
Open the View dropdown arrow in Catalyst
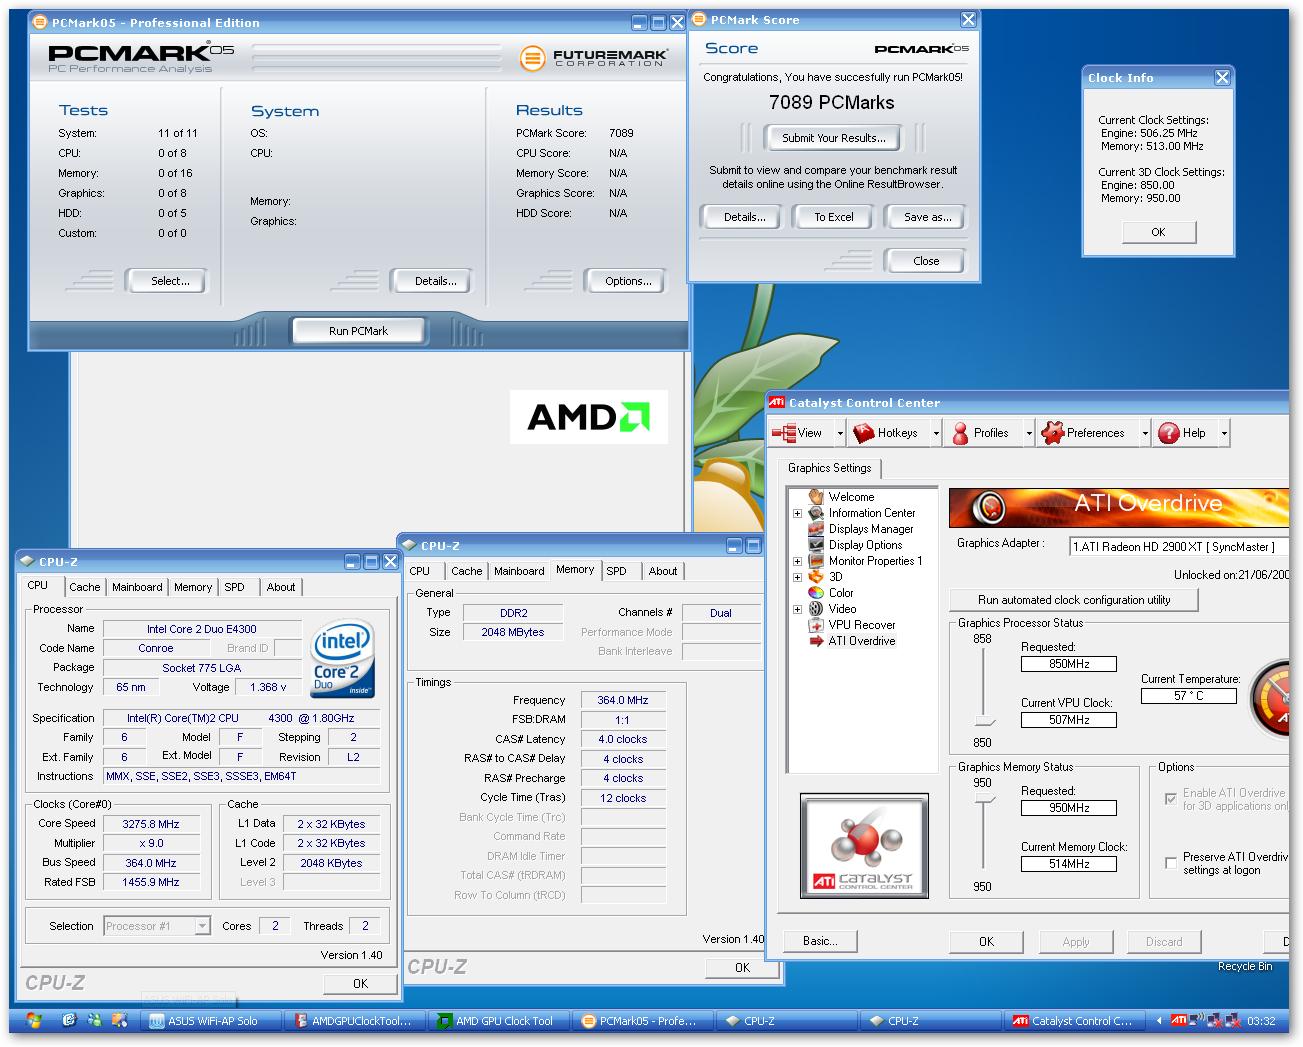tap(840, 433)
